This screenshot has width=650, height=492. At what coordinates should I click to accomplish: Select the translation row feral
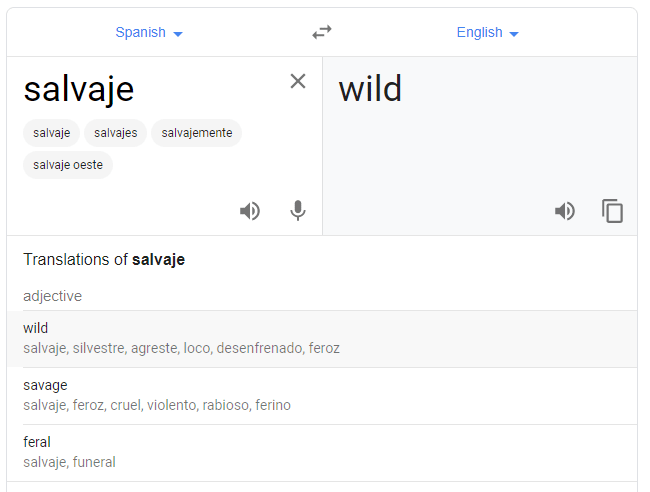(322, 453)
